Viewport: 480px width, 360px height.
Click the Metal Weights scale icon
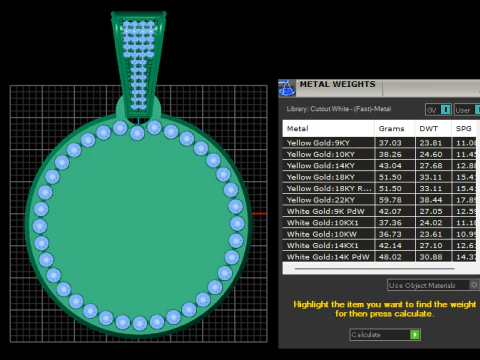point(287,88)
